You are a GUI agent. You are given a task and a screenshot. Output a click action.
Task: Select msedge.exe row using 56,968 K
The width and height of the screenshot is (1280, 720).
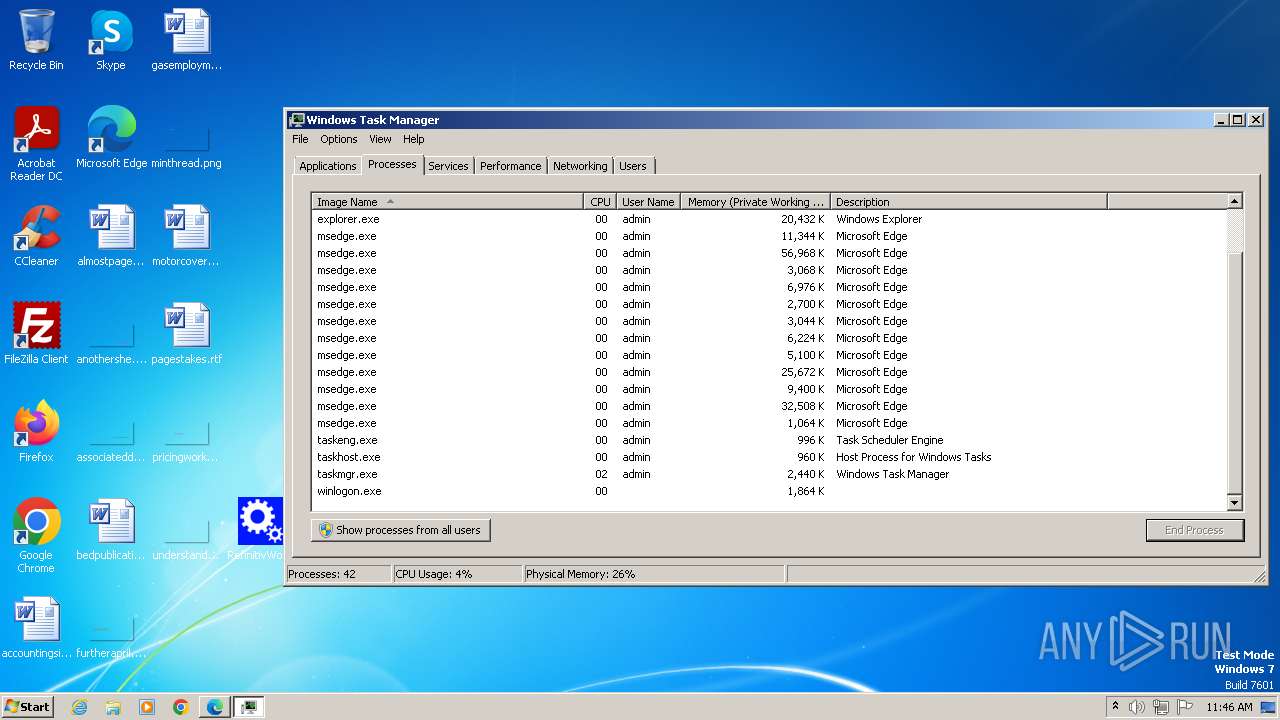click(768, 253)
